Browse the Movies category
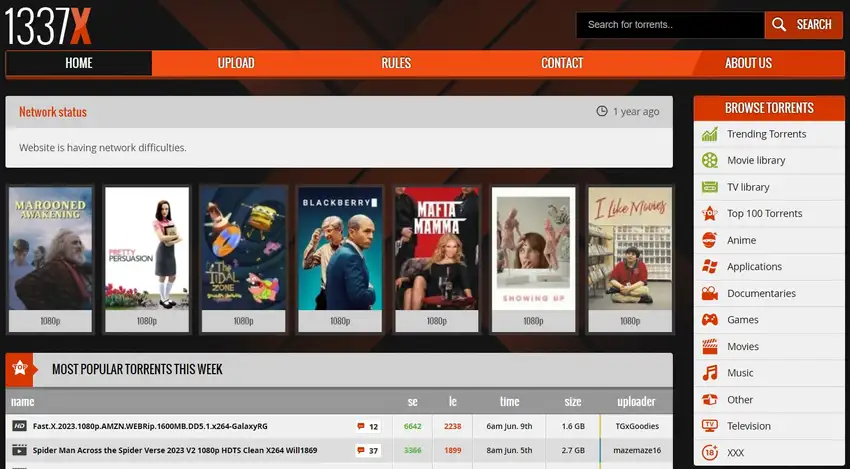Image resolution: width=850 pixels, height=469 pixels. tap(743, 346)
